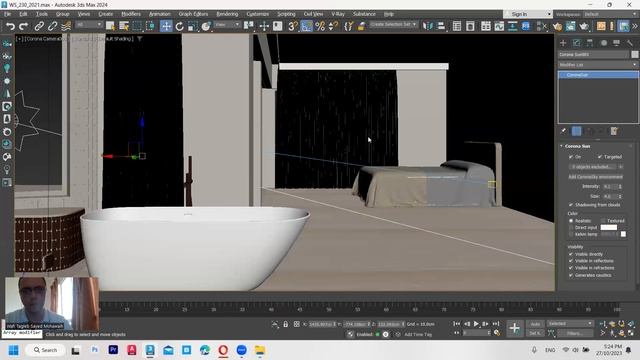This screenshot has width=640, height=360.
Task: Click the objects excluded button
Action: tap(593, 167)
